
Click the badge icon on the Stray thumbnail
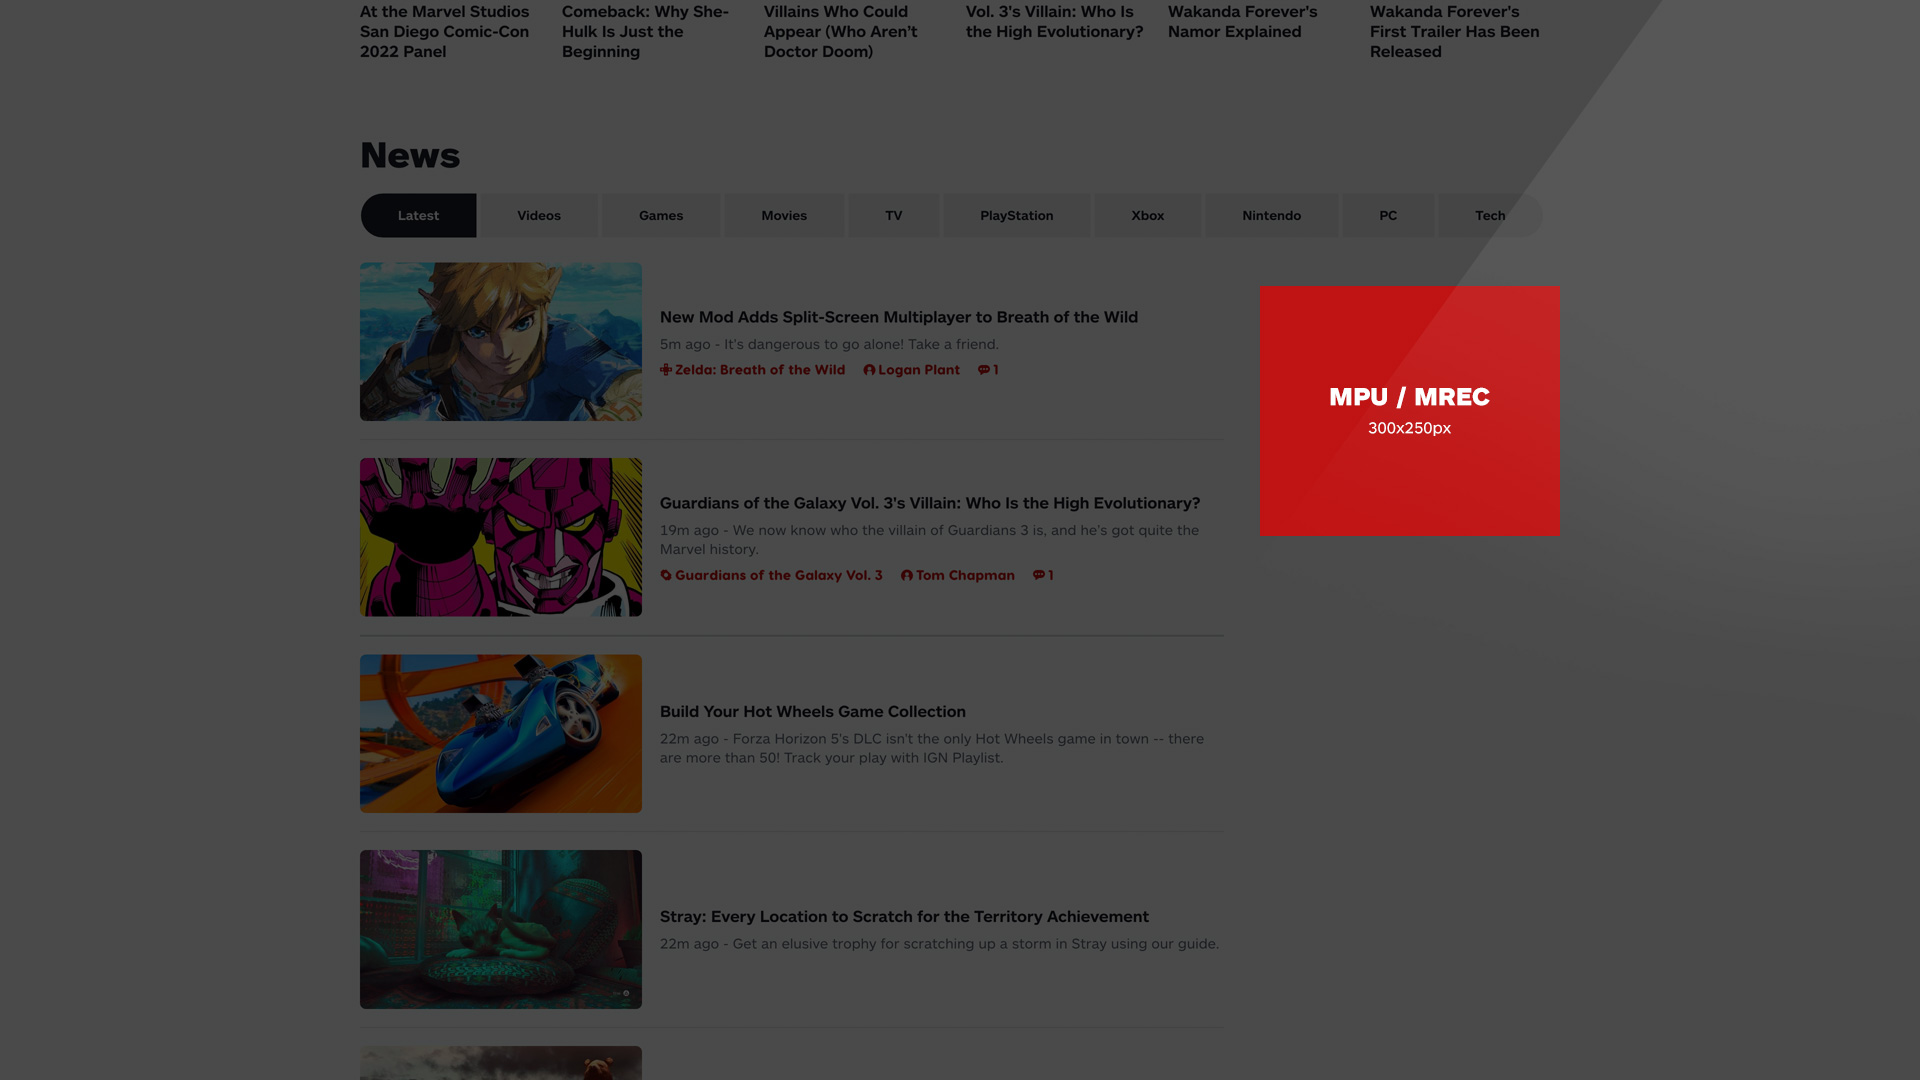coord(626,993)
